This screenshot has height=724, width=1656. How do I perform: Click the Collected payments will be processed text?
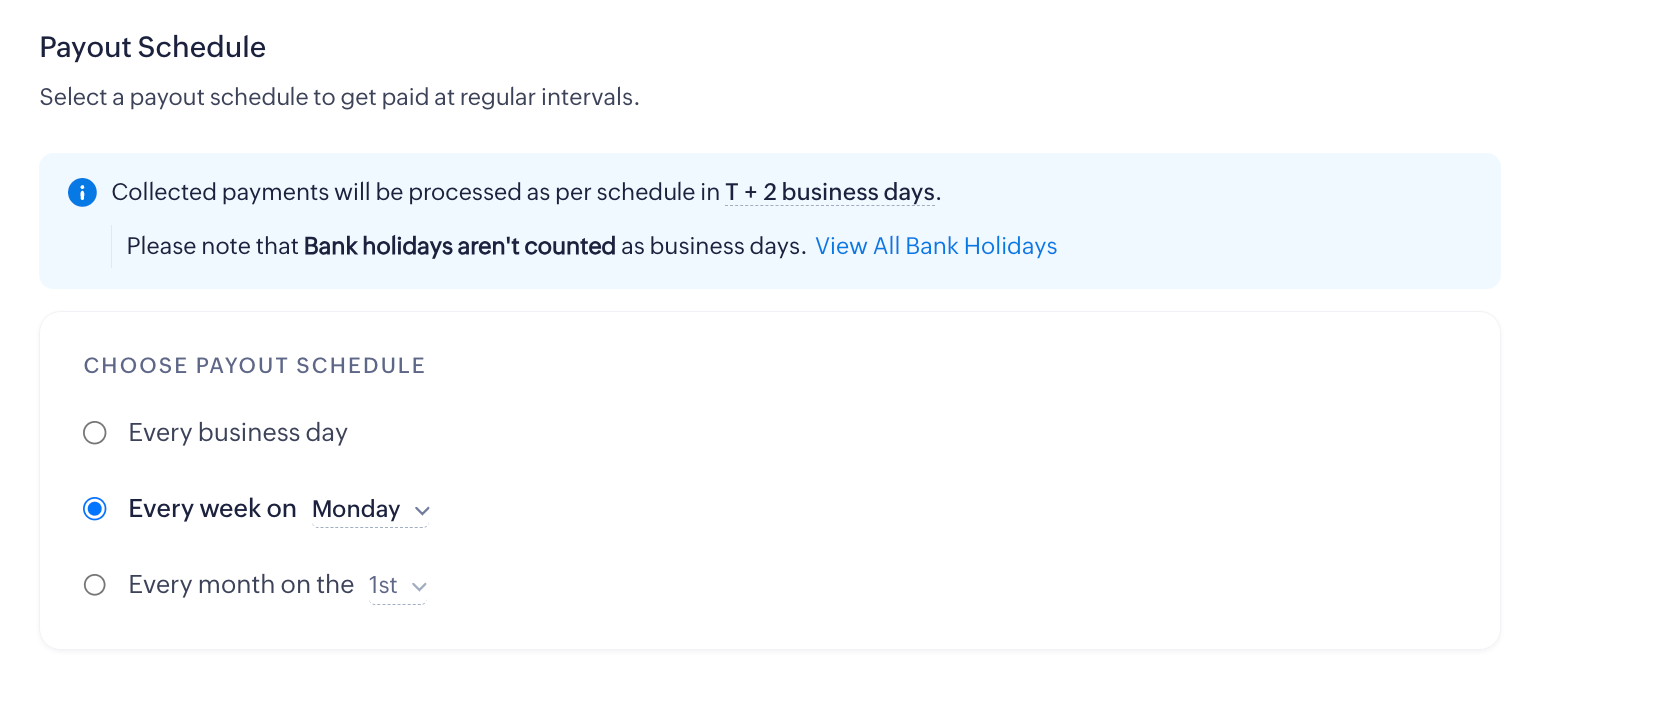415,192
